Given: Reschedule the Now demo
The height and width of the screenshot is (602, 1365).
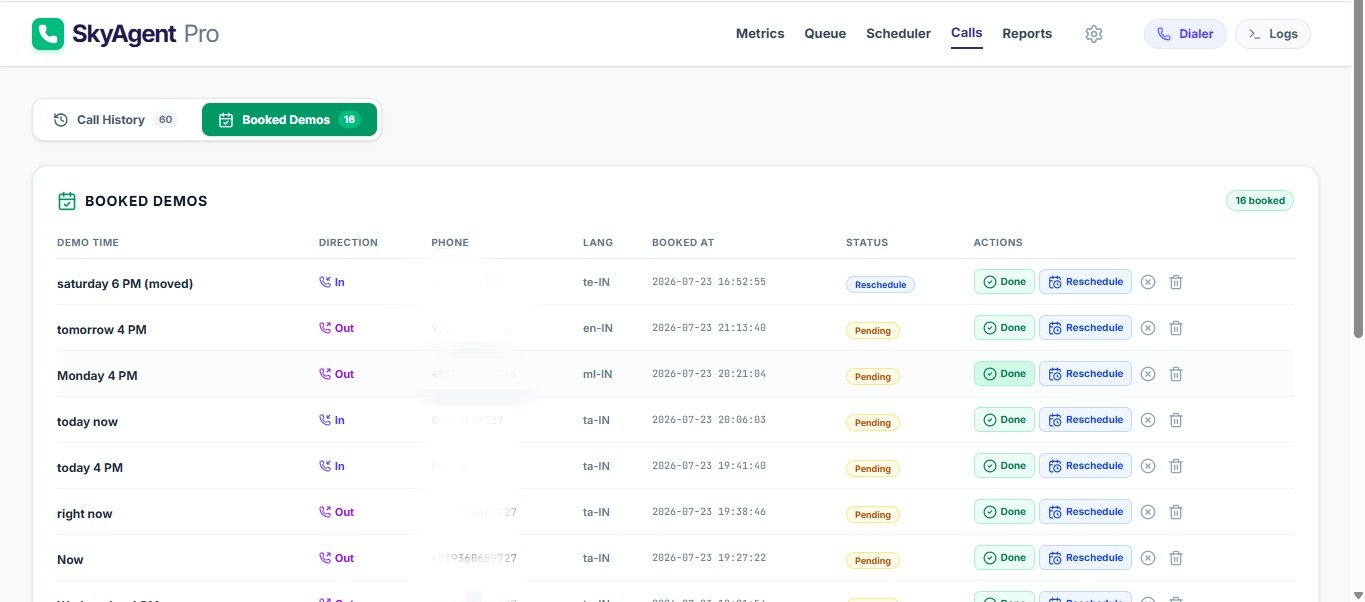Looking at the screenshot, I should point(1085,558).
